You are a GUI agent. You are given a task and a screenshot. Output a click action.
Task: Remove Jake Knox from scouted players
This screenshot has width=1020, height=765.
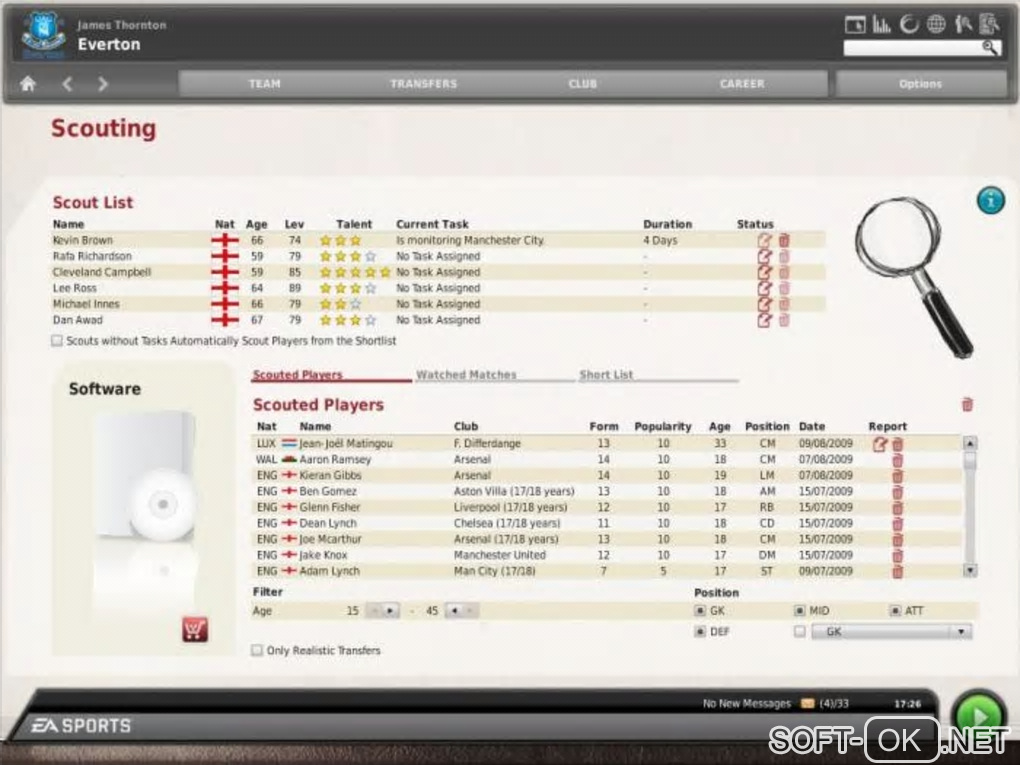coord(897,556)
